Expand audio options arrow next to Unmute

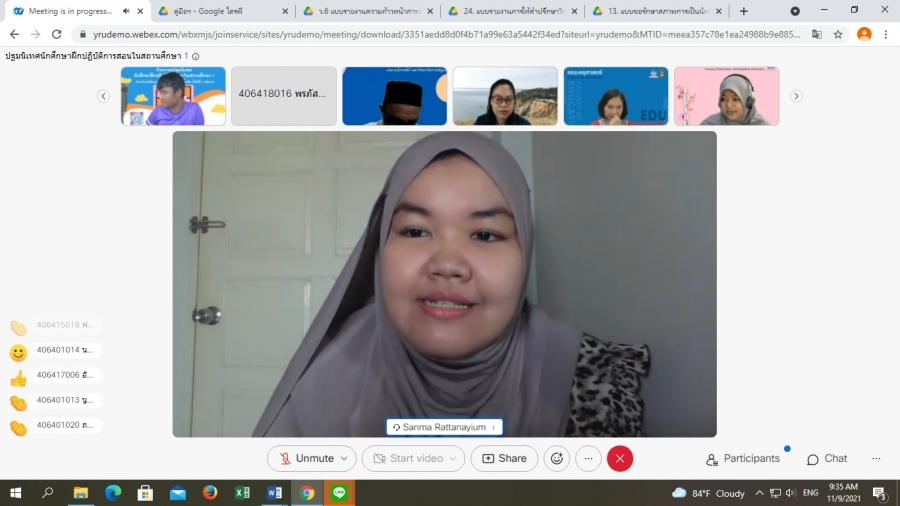345,458
